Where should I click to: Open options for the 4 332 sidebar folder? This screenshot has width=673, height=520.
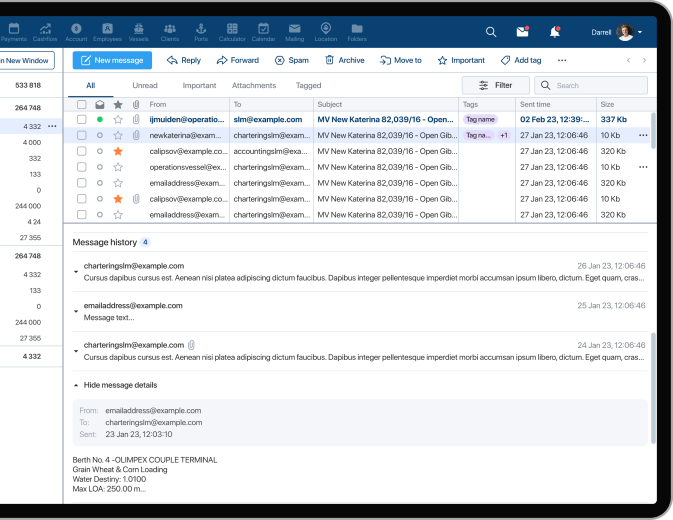tap(52, 127)
